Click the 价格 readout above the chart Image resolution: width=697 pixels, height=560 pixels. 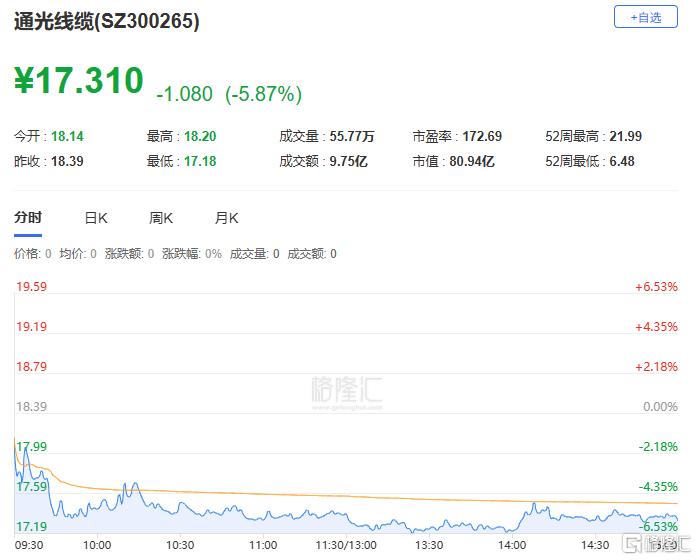[x=32, y=254]
